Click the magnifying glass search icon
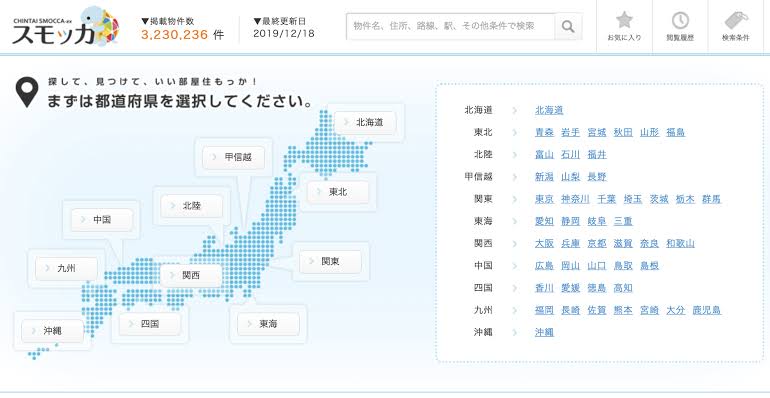The height and width of the screenshot is (398, 770). (x=568, y=27)
